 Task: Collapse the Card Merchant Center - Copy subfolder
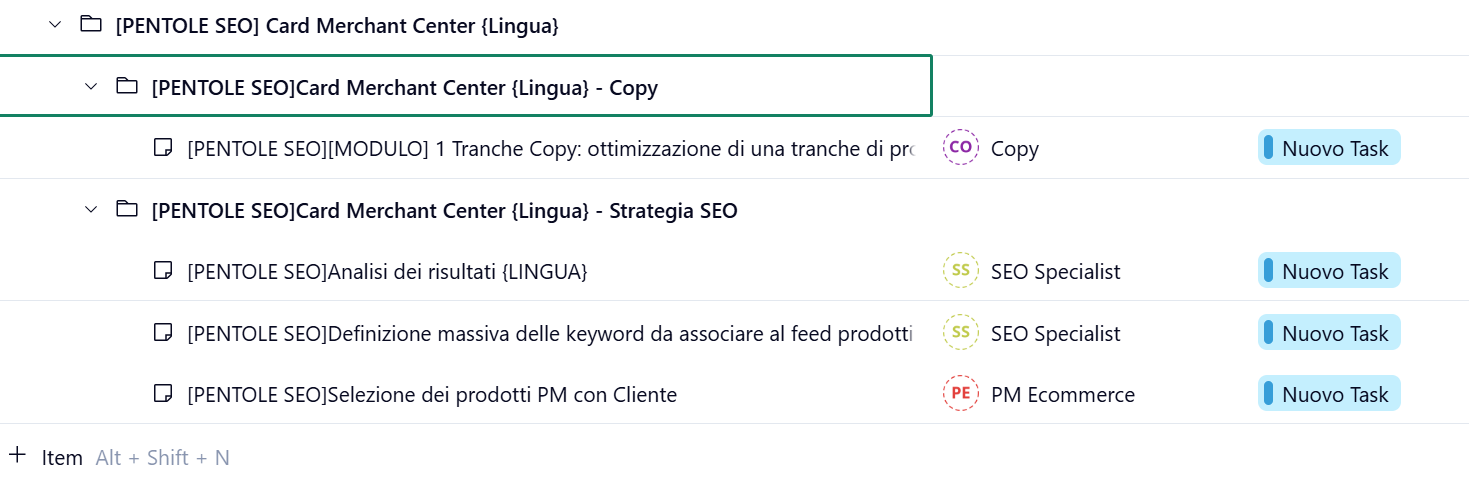click(91, 87)
